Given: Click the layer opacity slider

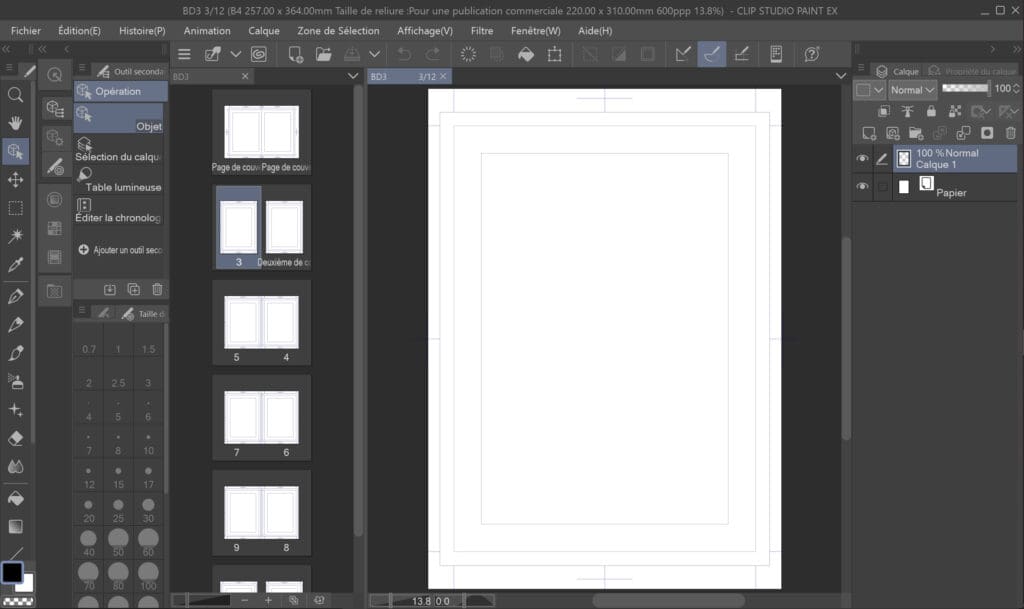Looking at the screenshot, I should (965, 88).
